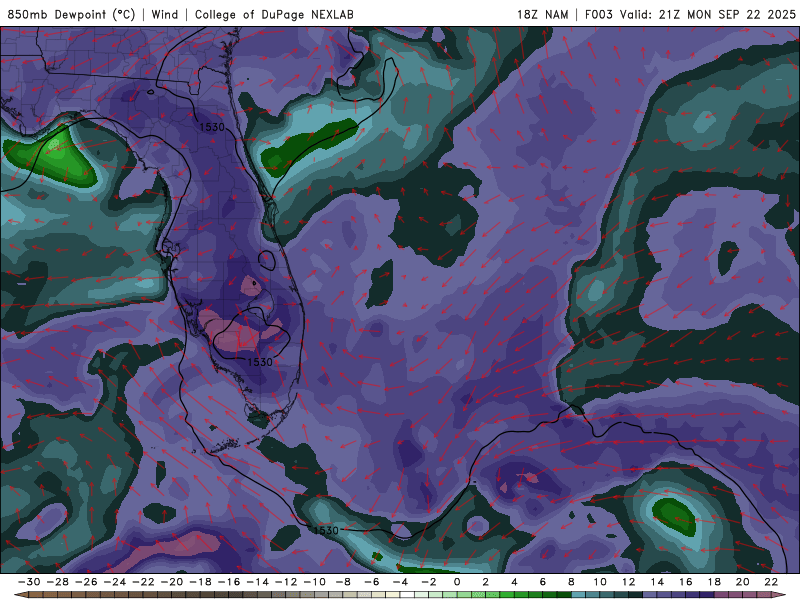Click the "850mb Dewpoint (°C)" title text

coord(71,14)
